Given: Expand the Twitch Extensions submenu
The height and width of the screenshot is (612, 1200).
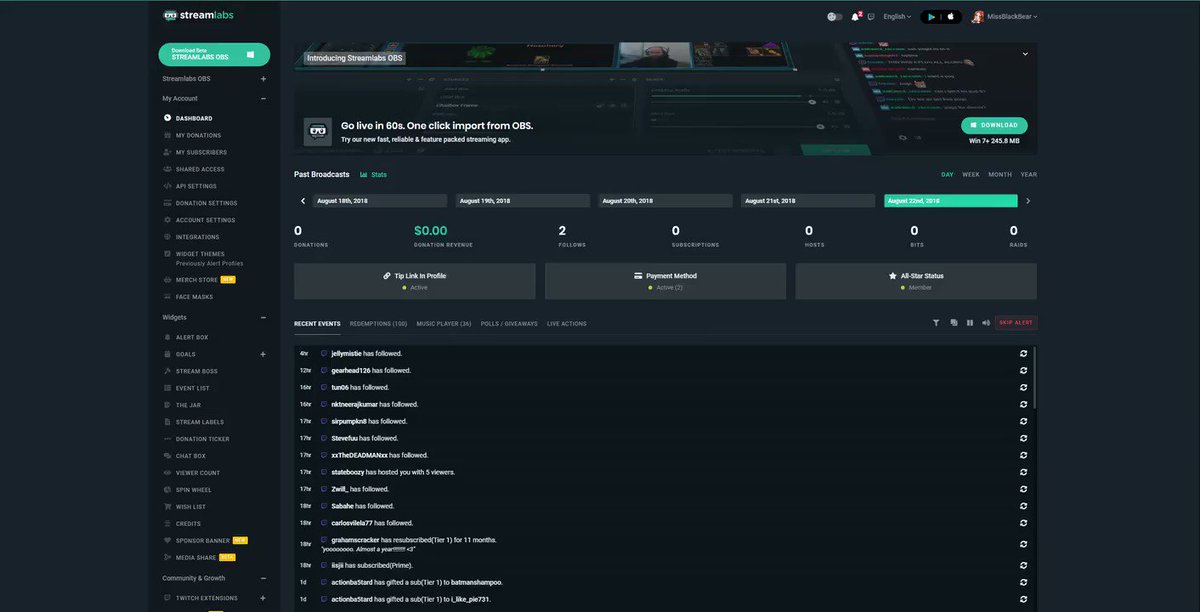Looking at the screenshot, I should (x=263, y=598).
